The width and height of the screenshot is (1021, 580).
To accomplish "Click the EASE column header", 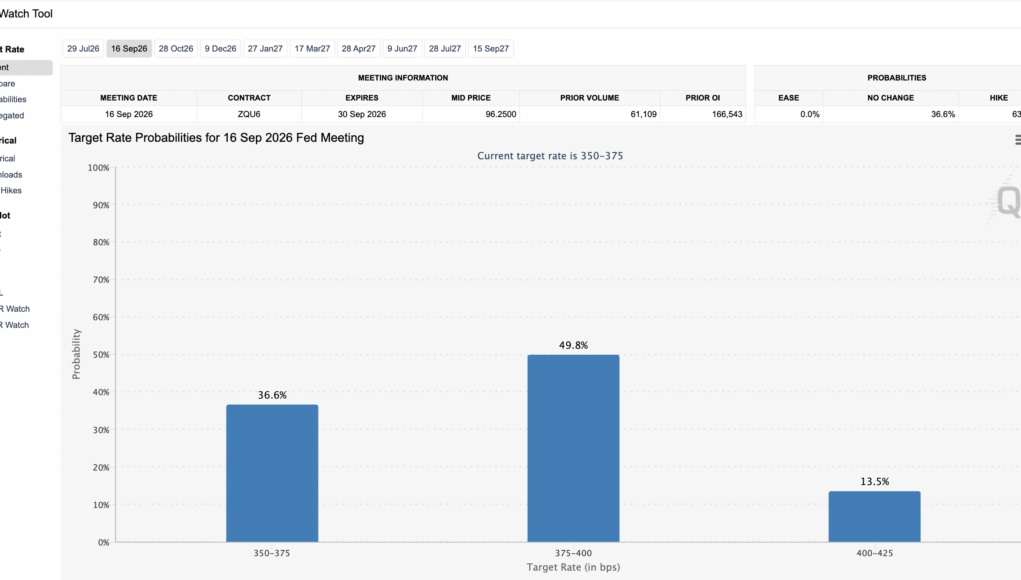I will [x=789, y=98].
